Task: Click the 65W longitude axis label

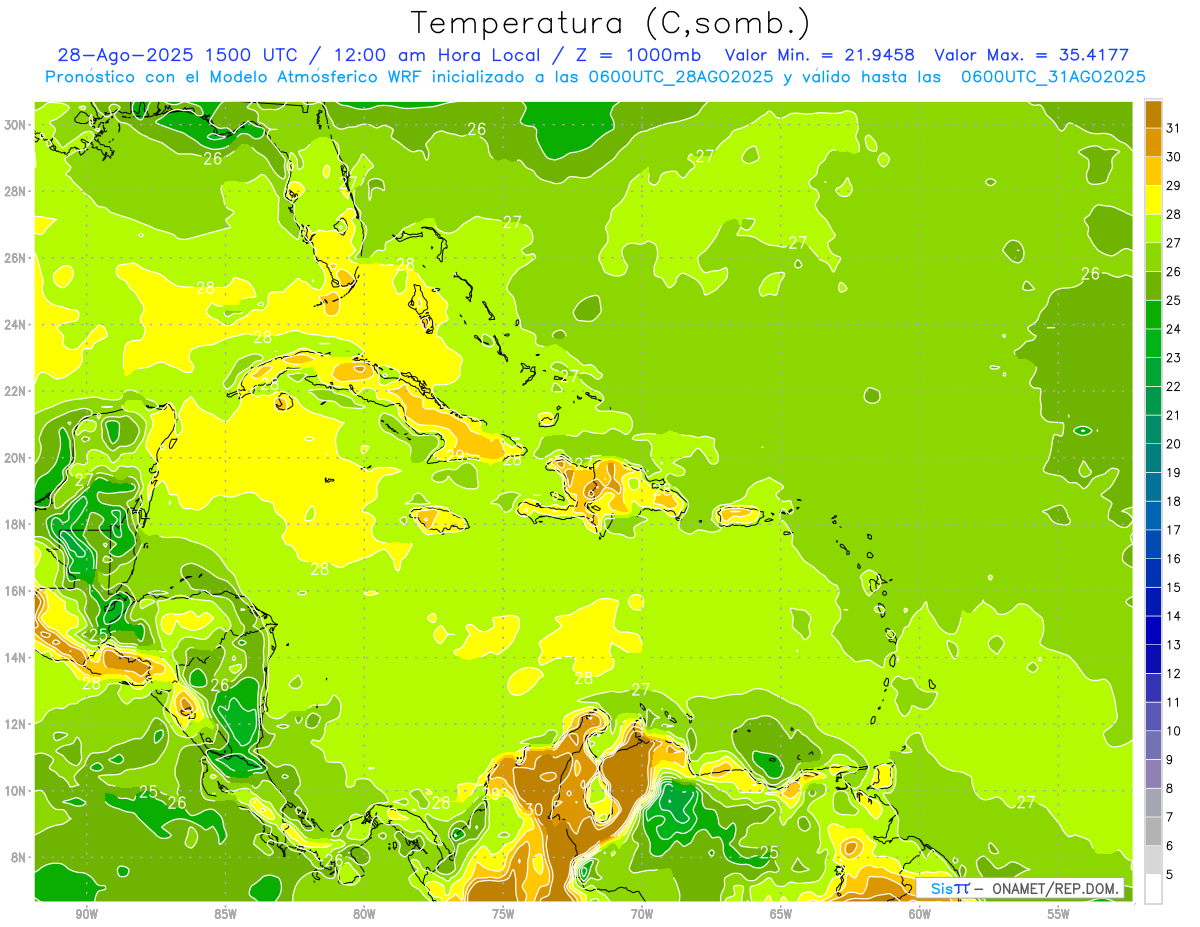Action: pos(781,914)
